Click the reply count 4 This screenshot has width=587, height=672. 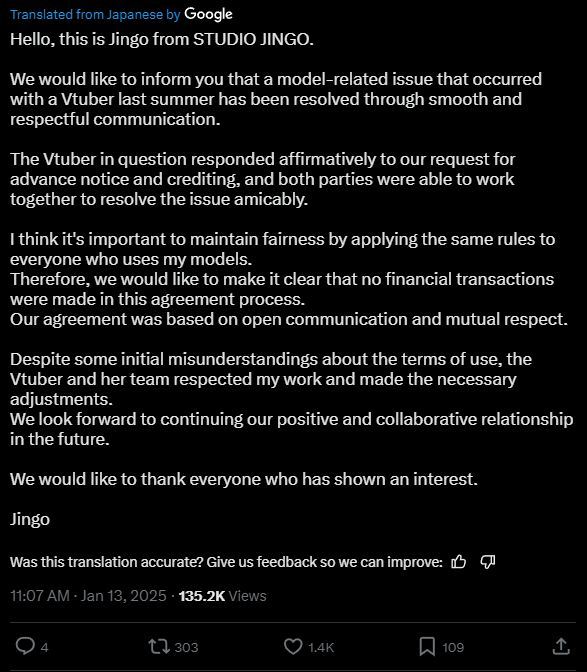pos(45,647)
